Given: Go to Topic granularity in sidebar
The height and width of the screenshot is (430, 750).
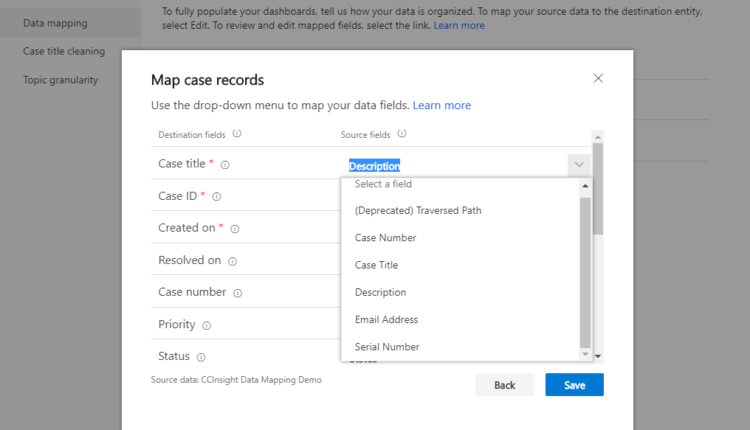Looking at the screenshot, I should click(x=61, y=80).
